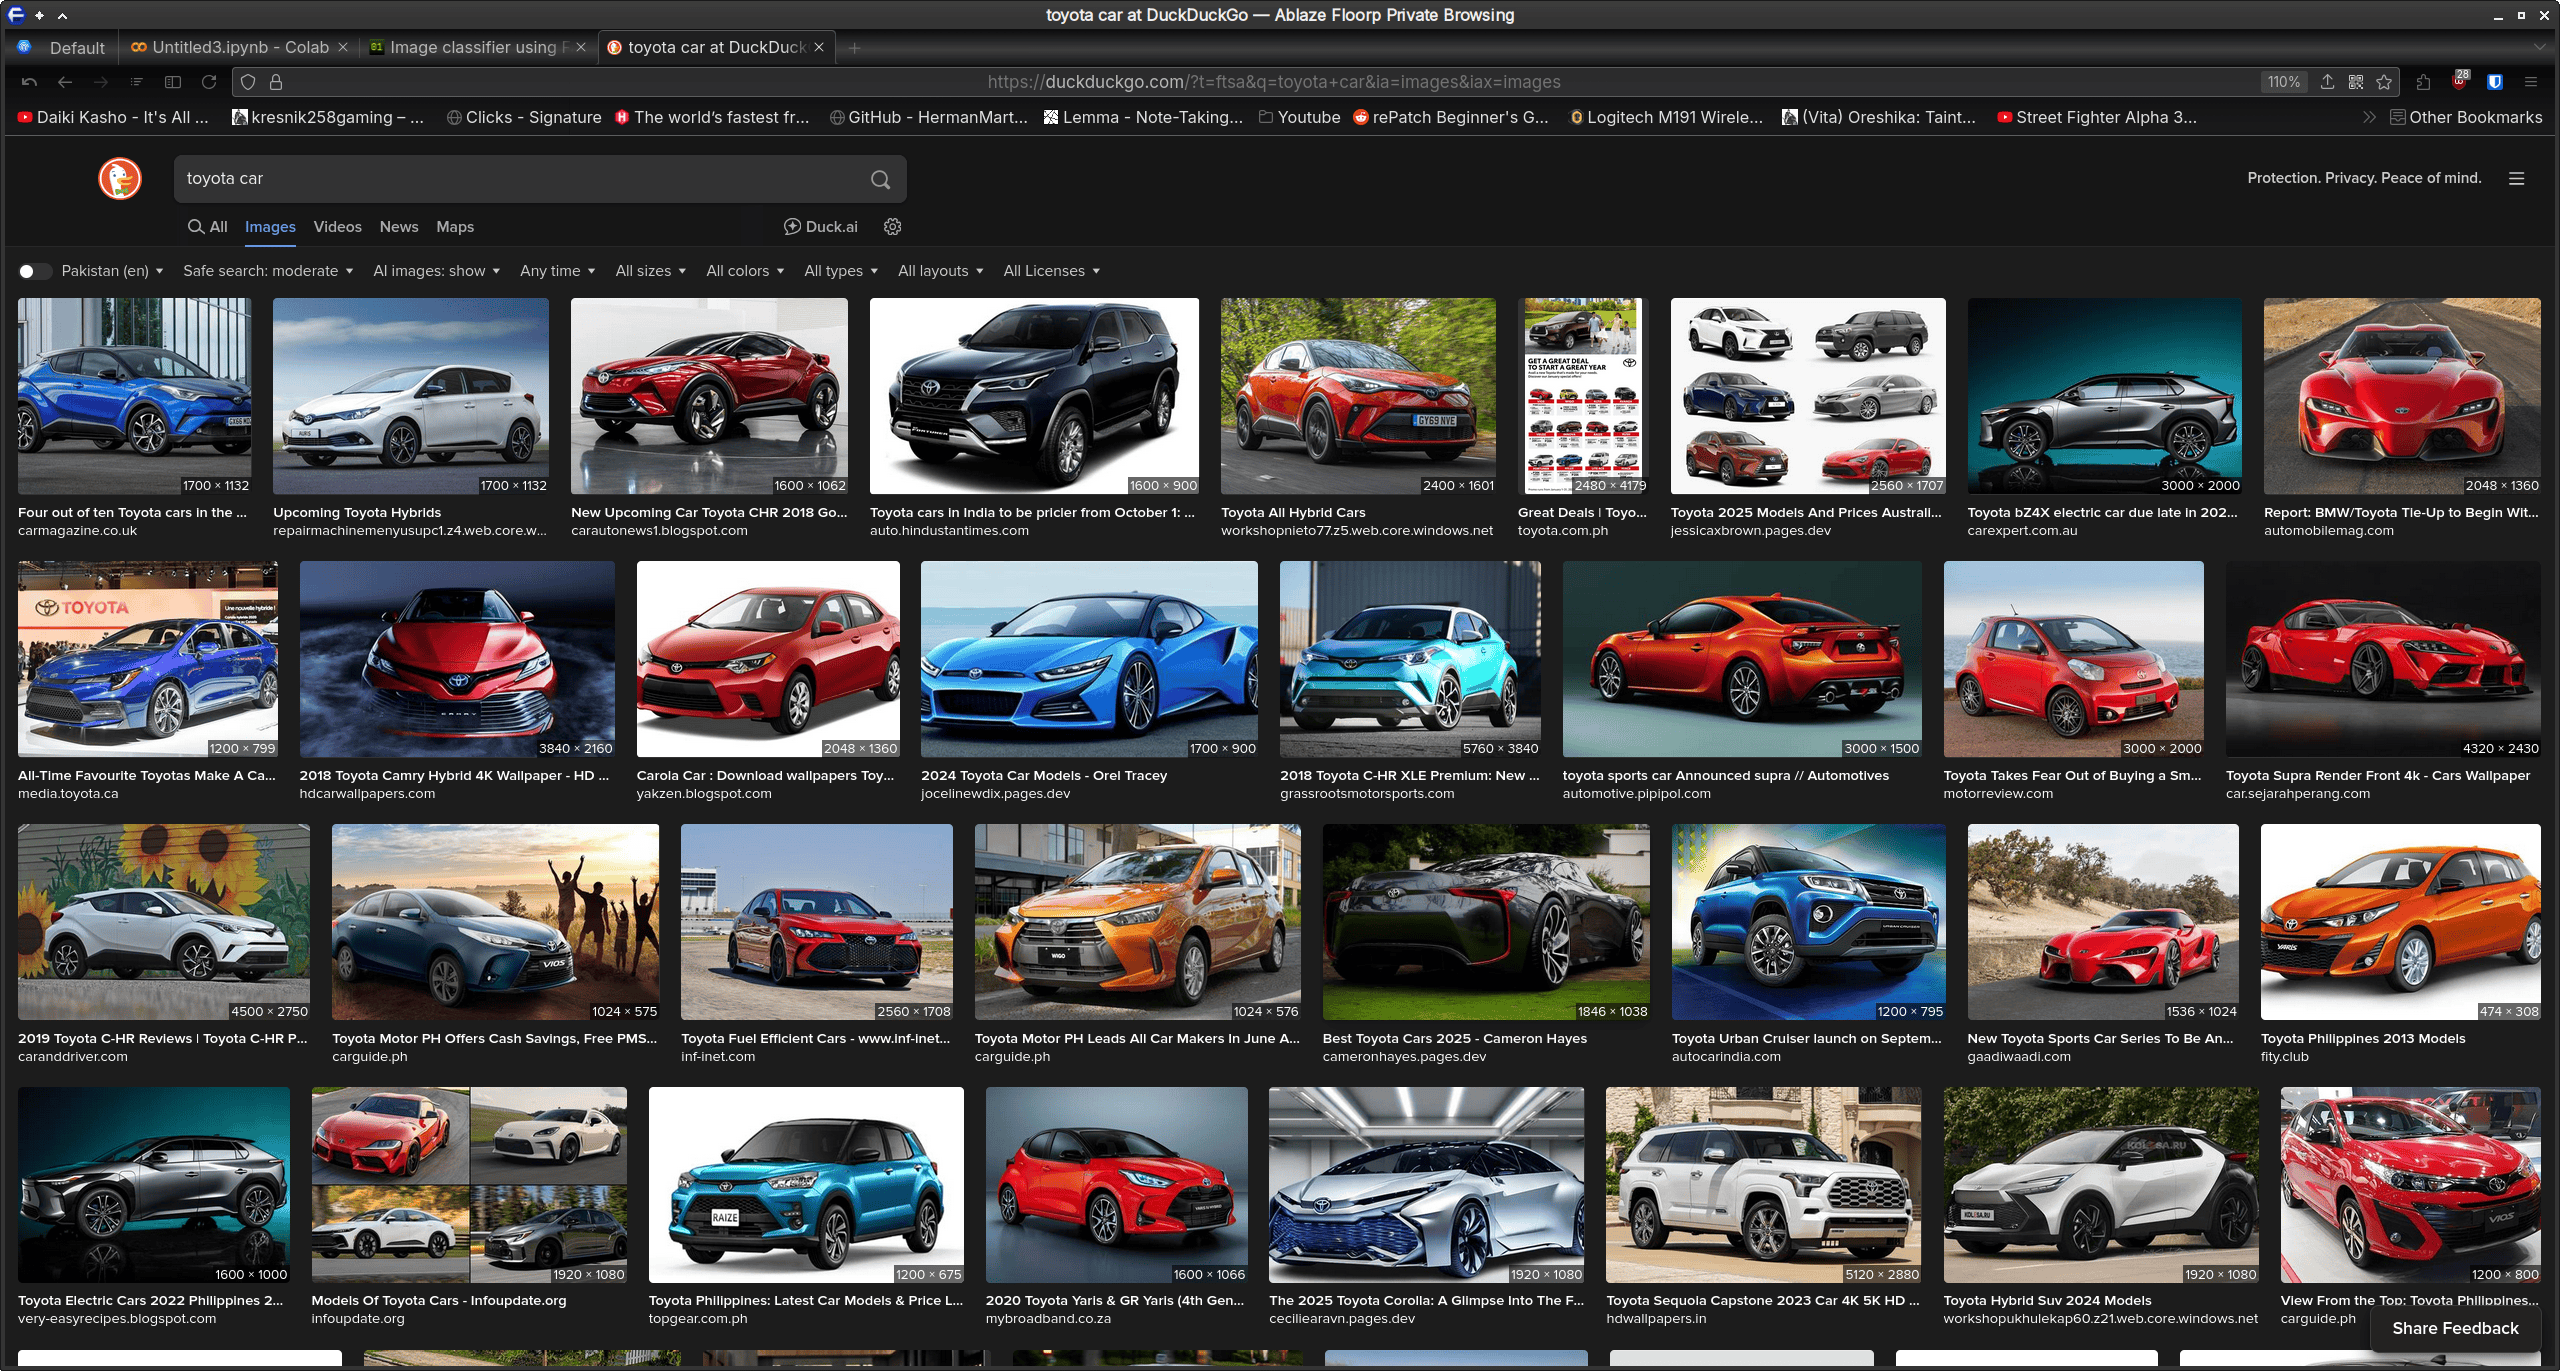Expand the Safe search: moderate dropdown
This screenshot has height=1371, width=2560.
pos(267,271)
